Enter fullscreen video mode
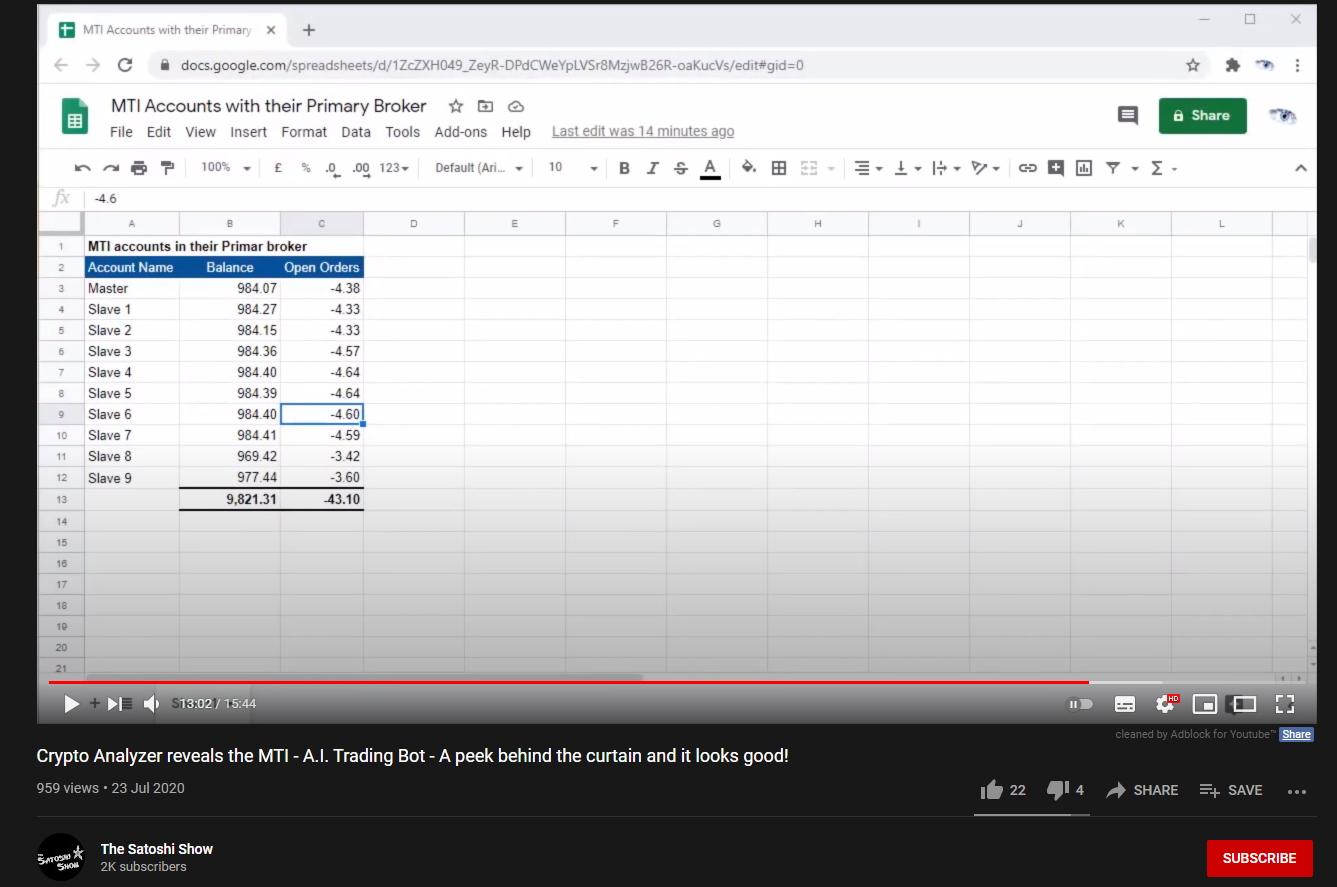Image resolution: width=1337 pixels, height=887 pixels. [x=1285, y=704]
